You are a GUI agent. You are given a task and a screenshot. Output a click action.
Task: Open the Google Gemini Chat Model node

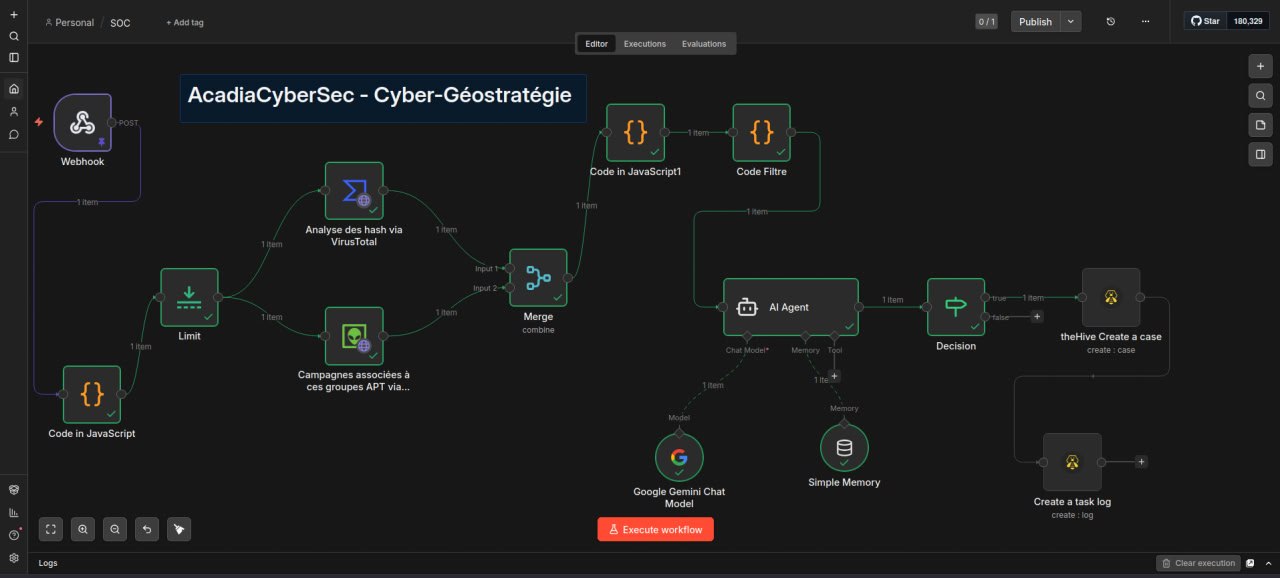679,458
